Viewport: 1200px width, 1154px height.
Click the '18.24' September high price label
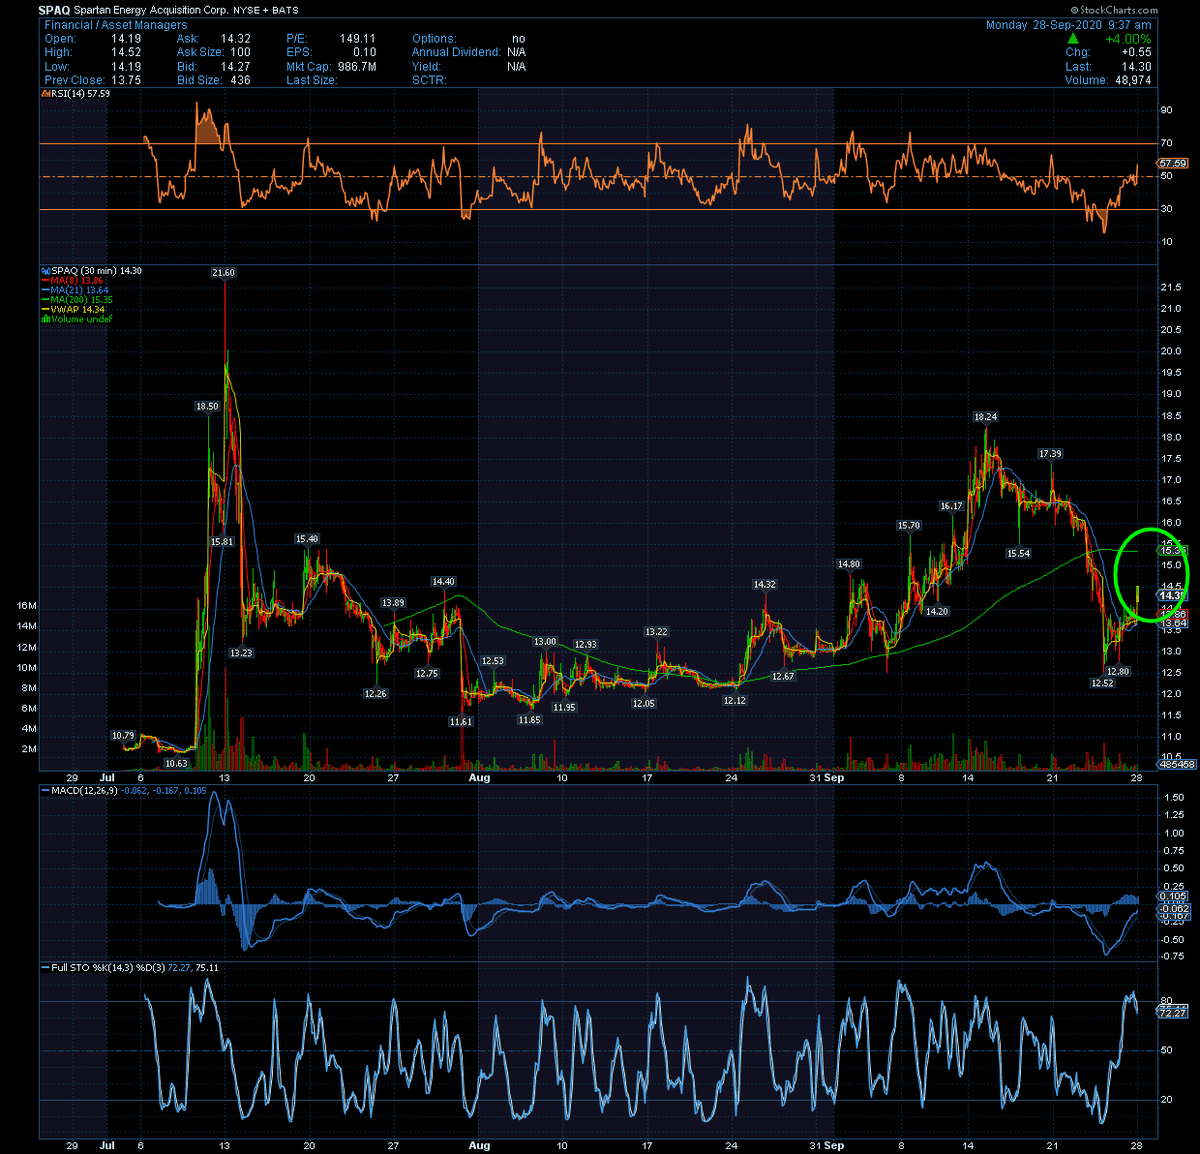click(985, 417)
